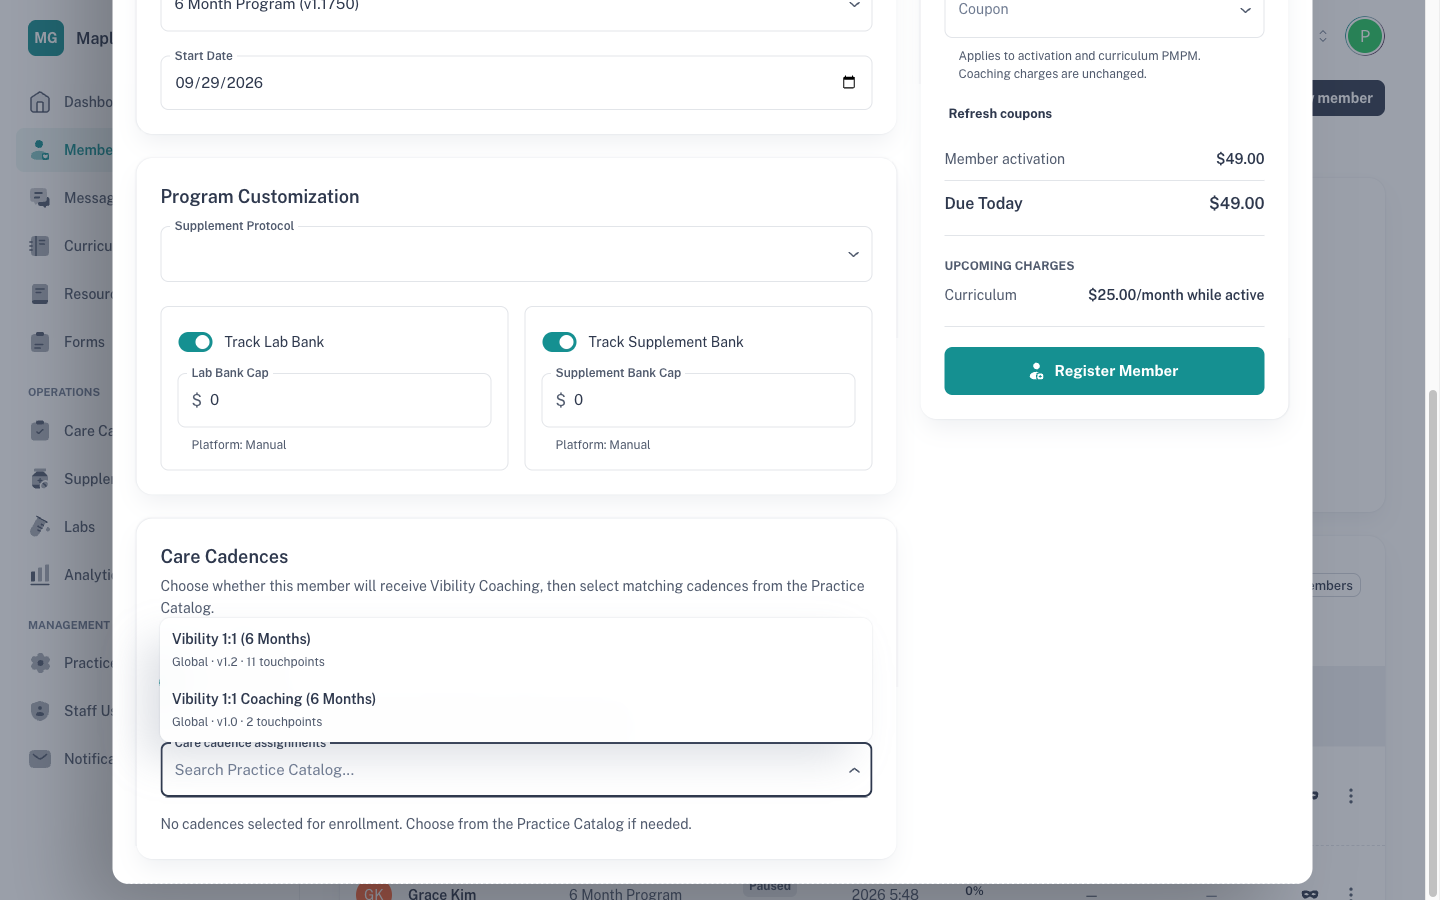
Task: Open the Resources sidebar icon
Action: coord(40,294)
